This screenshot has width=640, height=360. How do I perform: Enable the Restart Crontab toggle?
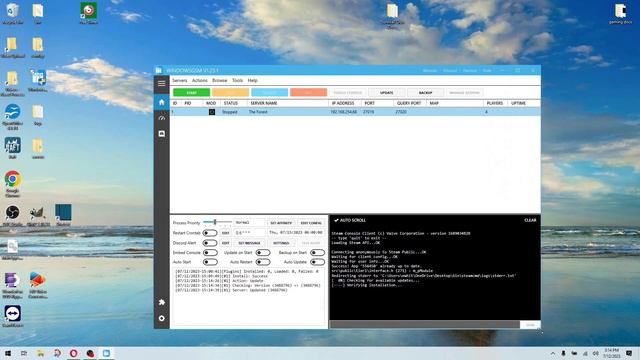[x=210, y=233]
